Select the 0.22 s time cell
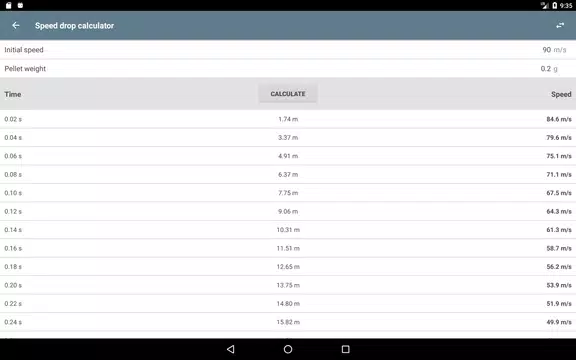Screen dimensions: 576x360 click(x=13, y=303)
